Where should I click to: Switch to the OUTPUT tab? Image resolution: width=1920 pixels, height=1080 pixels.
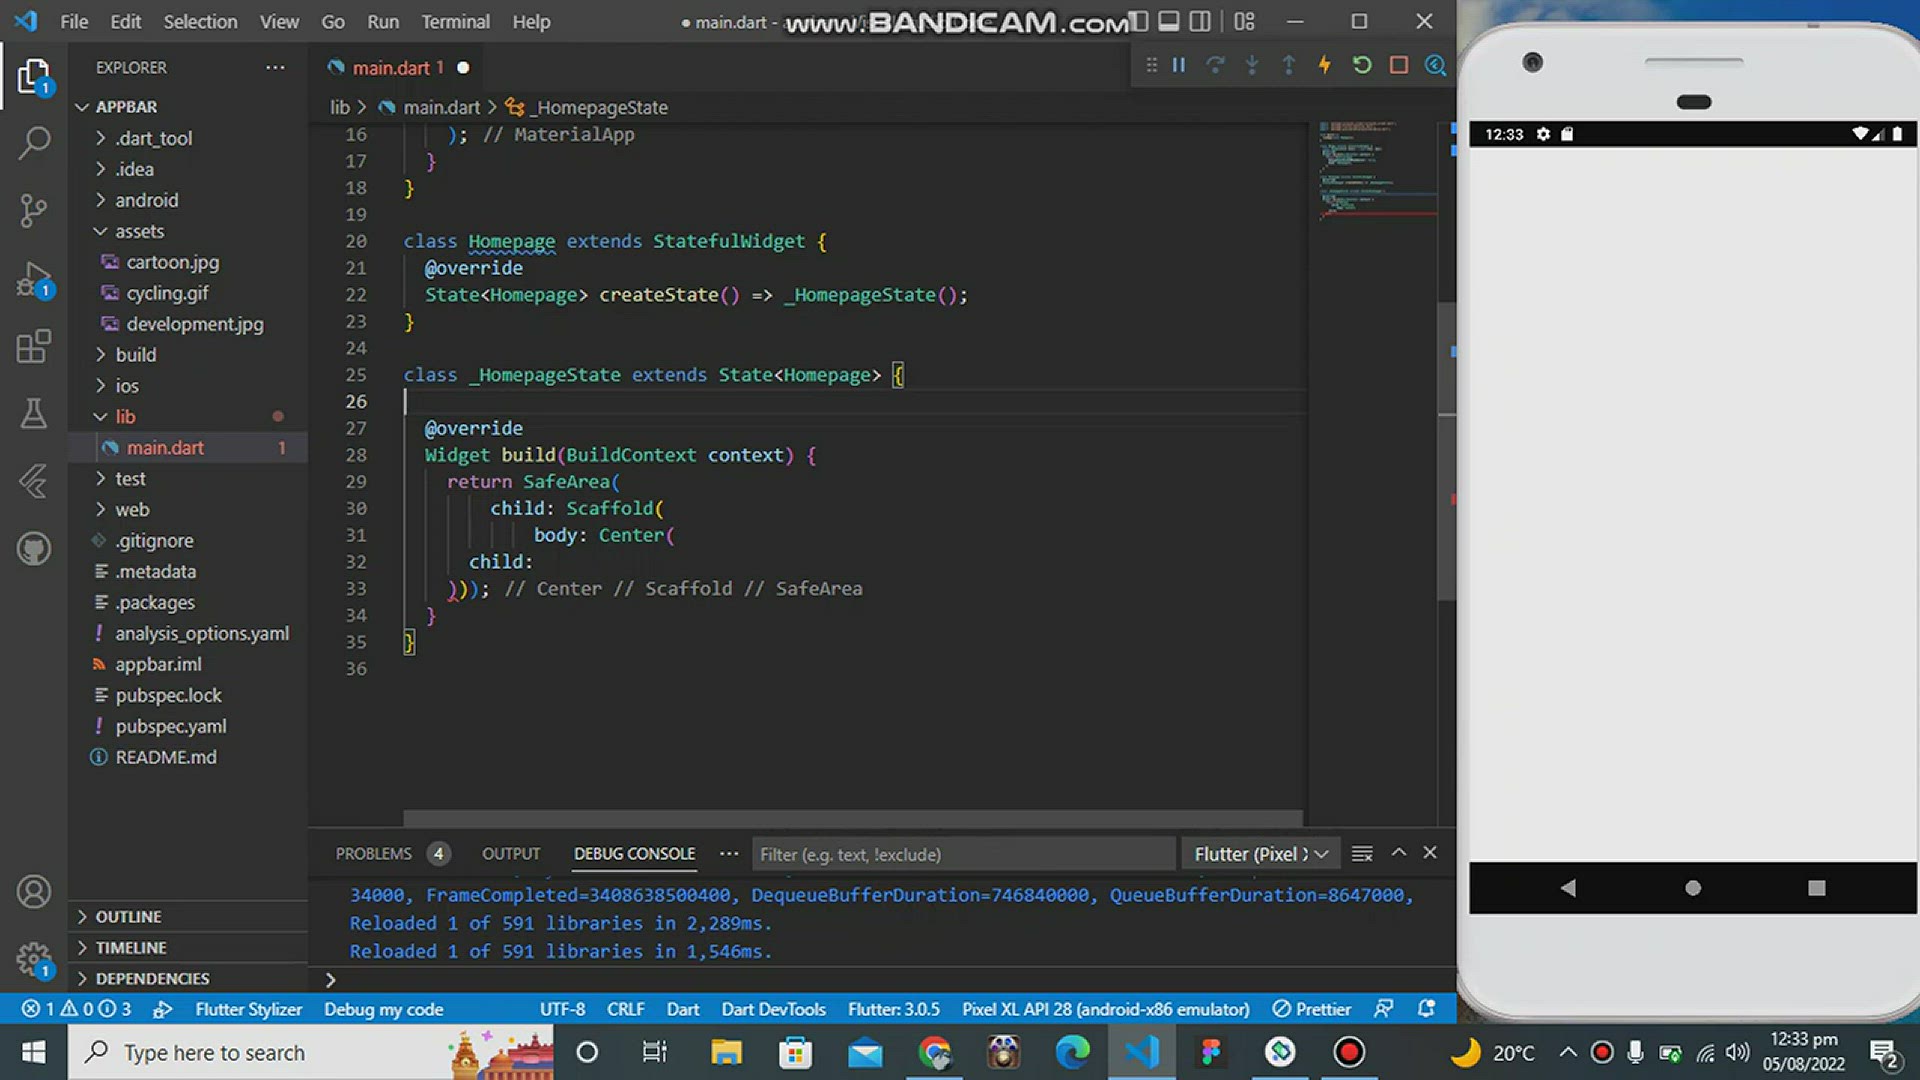pos(511,853)
